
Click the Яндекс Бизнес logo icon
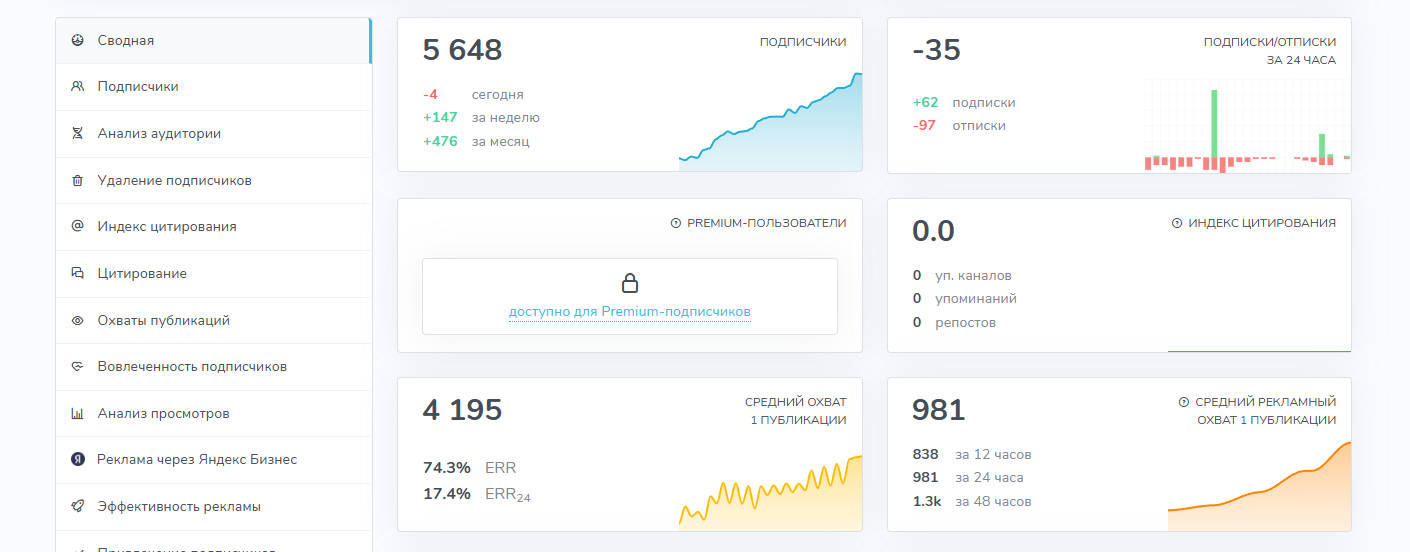click(77, 459)
